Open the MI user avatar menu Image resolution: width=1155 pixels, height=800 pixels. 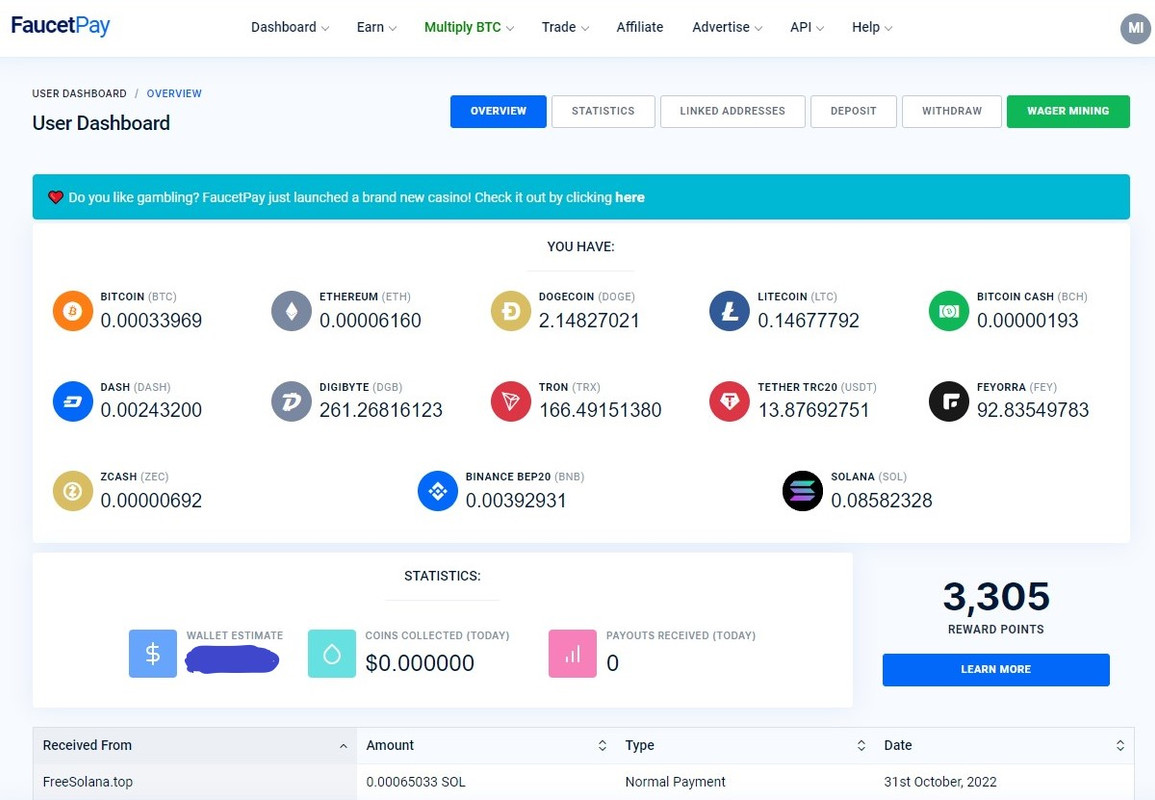click(1135, 28)
